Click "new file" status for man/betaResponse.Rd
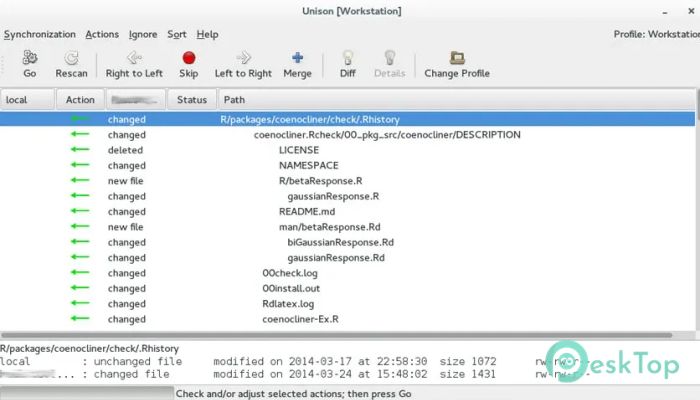The height and width of the screenshot is (400, 700). pos(125,227)
